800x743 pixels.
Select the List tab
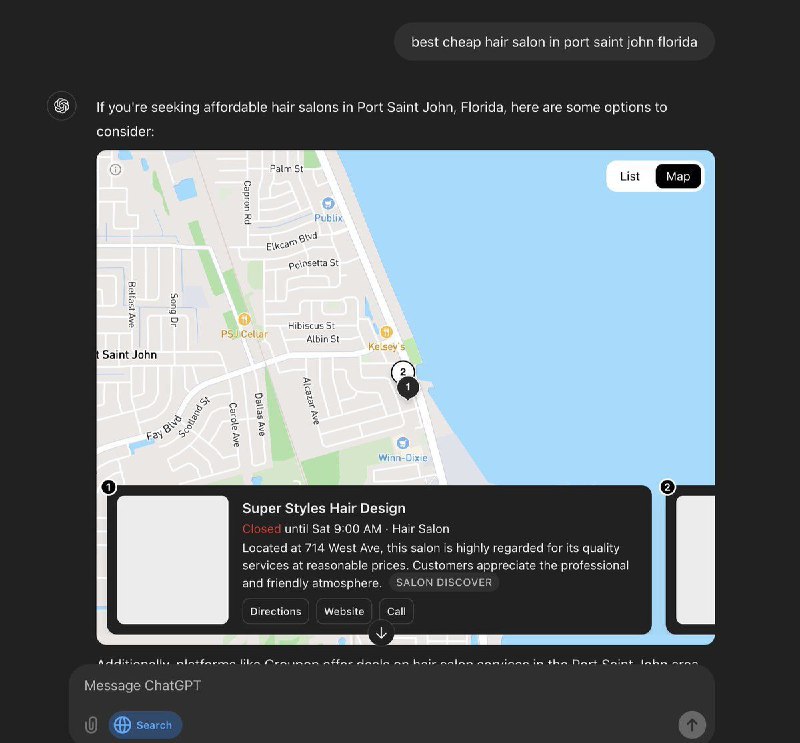point(629,176)
